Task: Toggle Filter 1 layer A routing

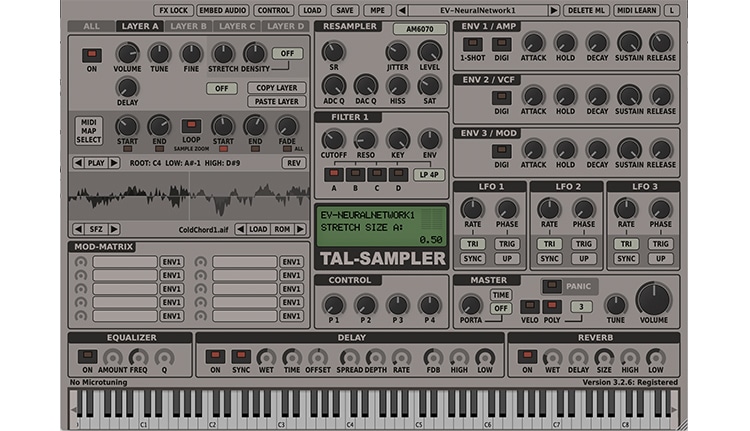Action: coord(334,174)
